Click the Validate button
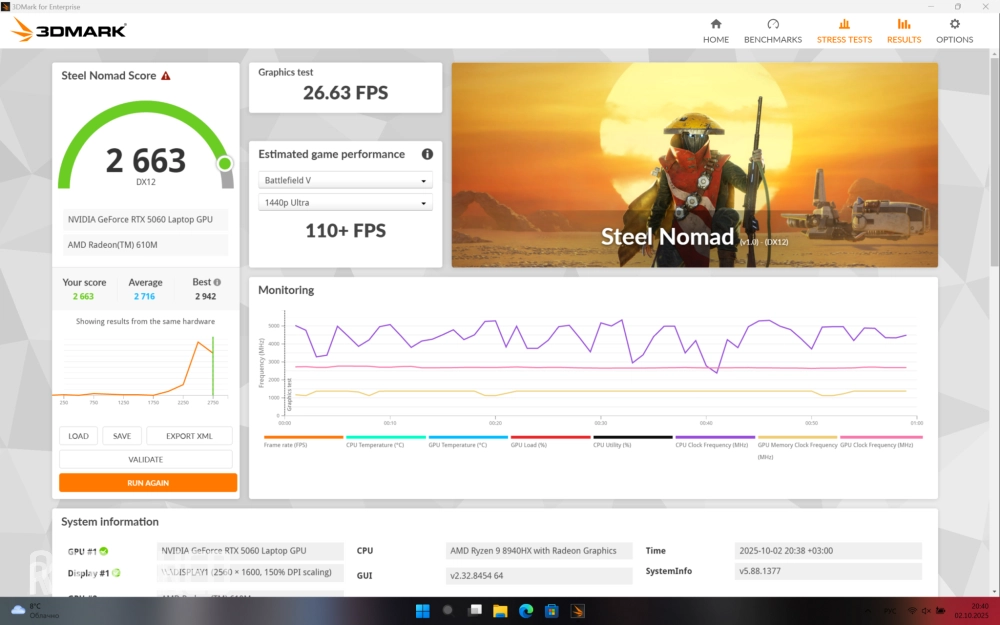The height and width of the screenshot is (625, 1000). tap(146, 459)
